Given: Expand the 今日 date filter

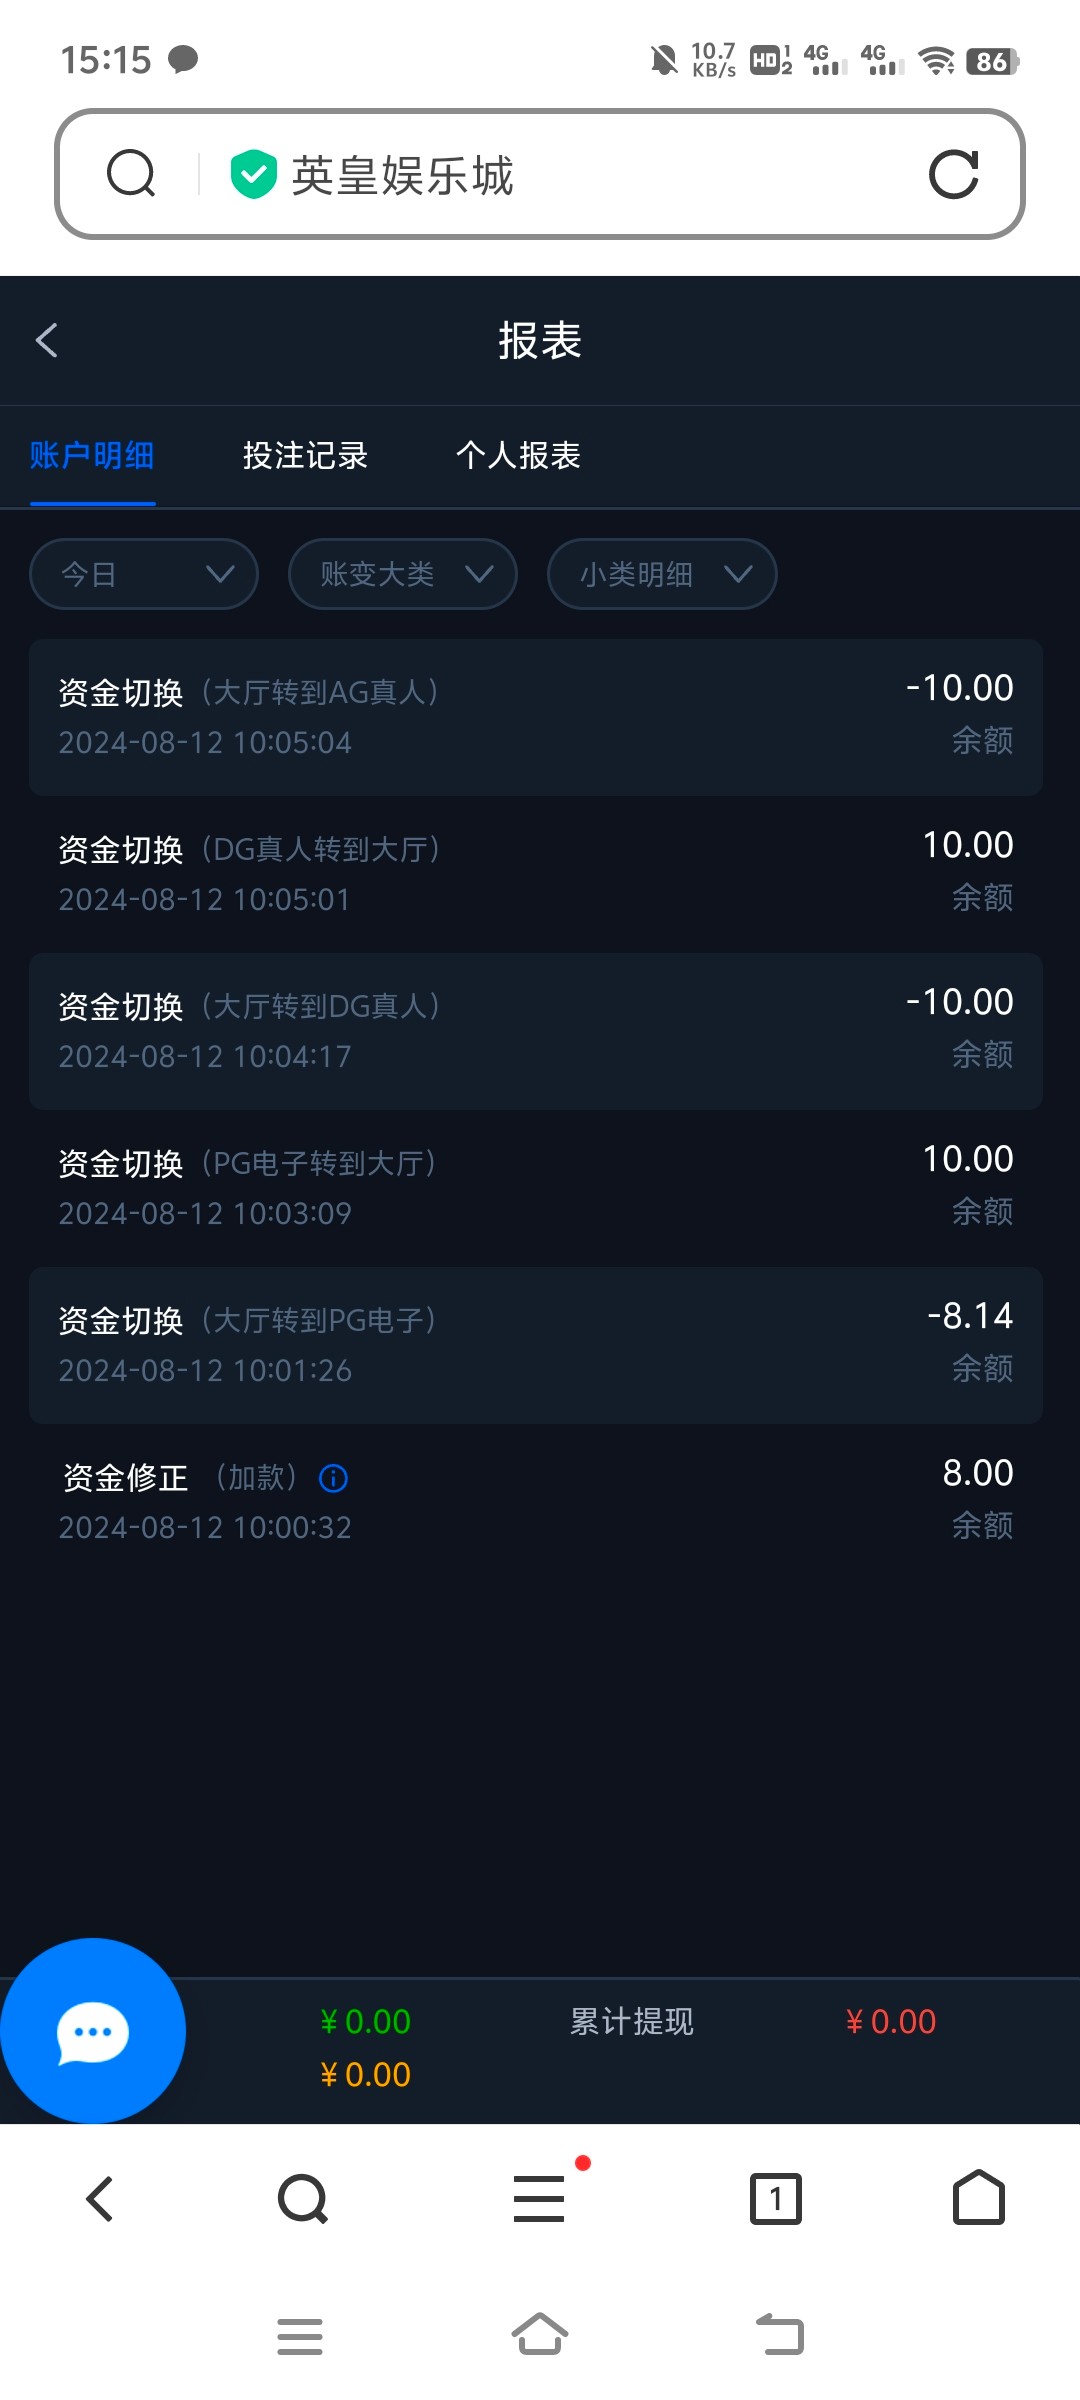Looking at the screenshot, I should [144, 574].
